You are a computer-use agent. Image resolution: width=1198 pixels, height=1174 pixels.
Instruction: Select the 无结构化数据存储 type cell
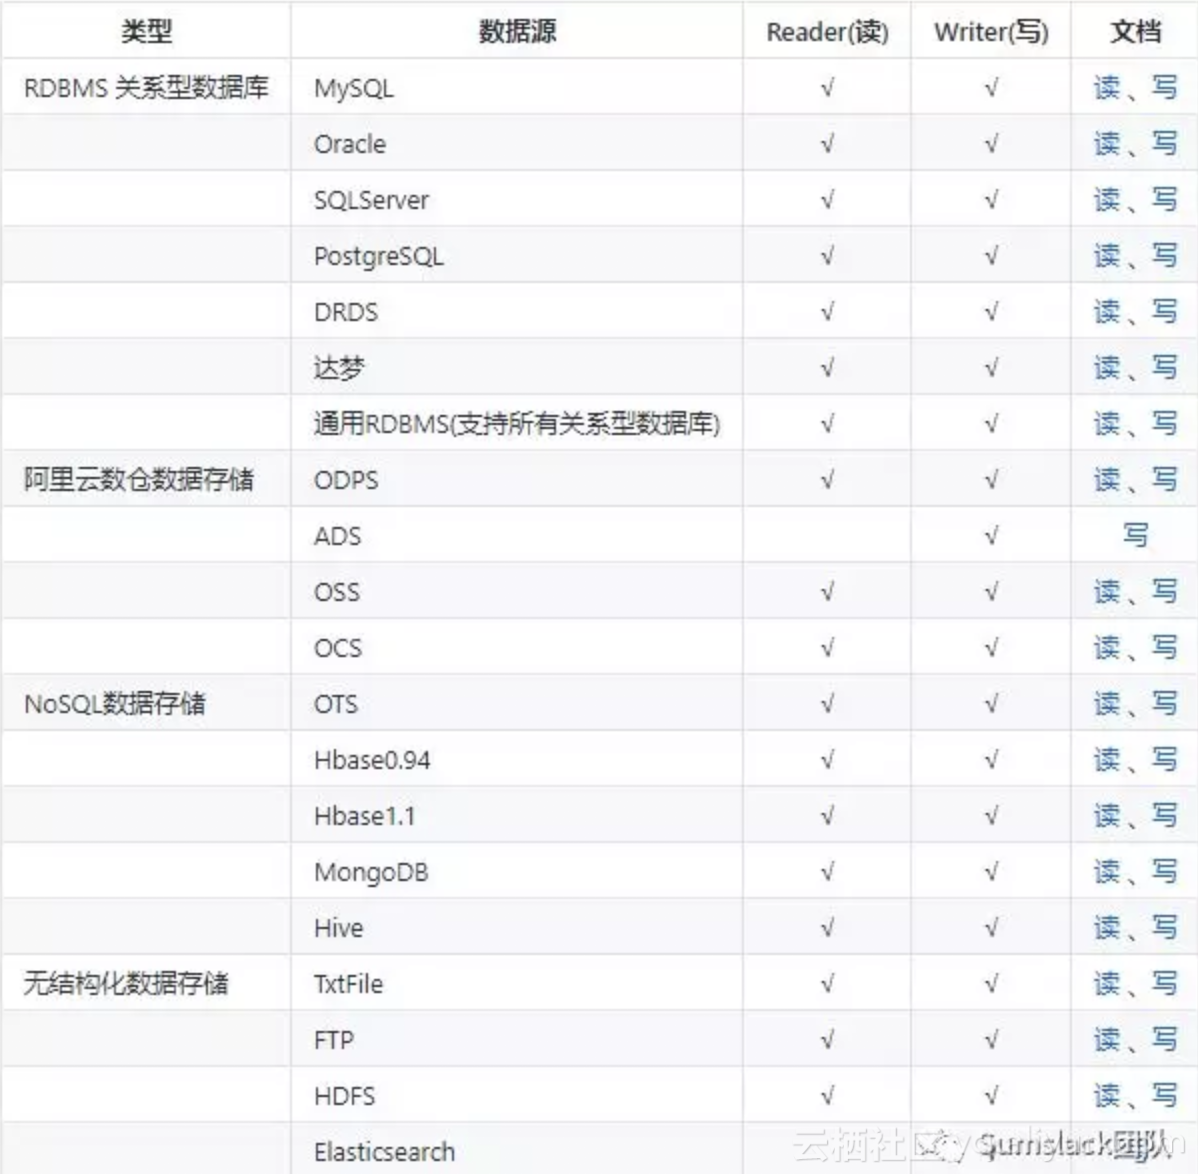pyautogui.click(x=146, y=984)
